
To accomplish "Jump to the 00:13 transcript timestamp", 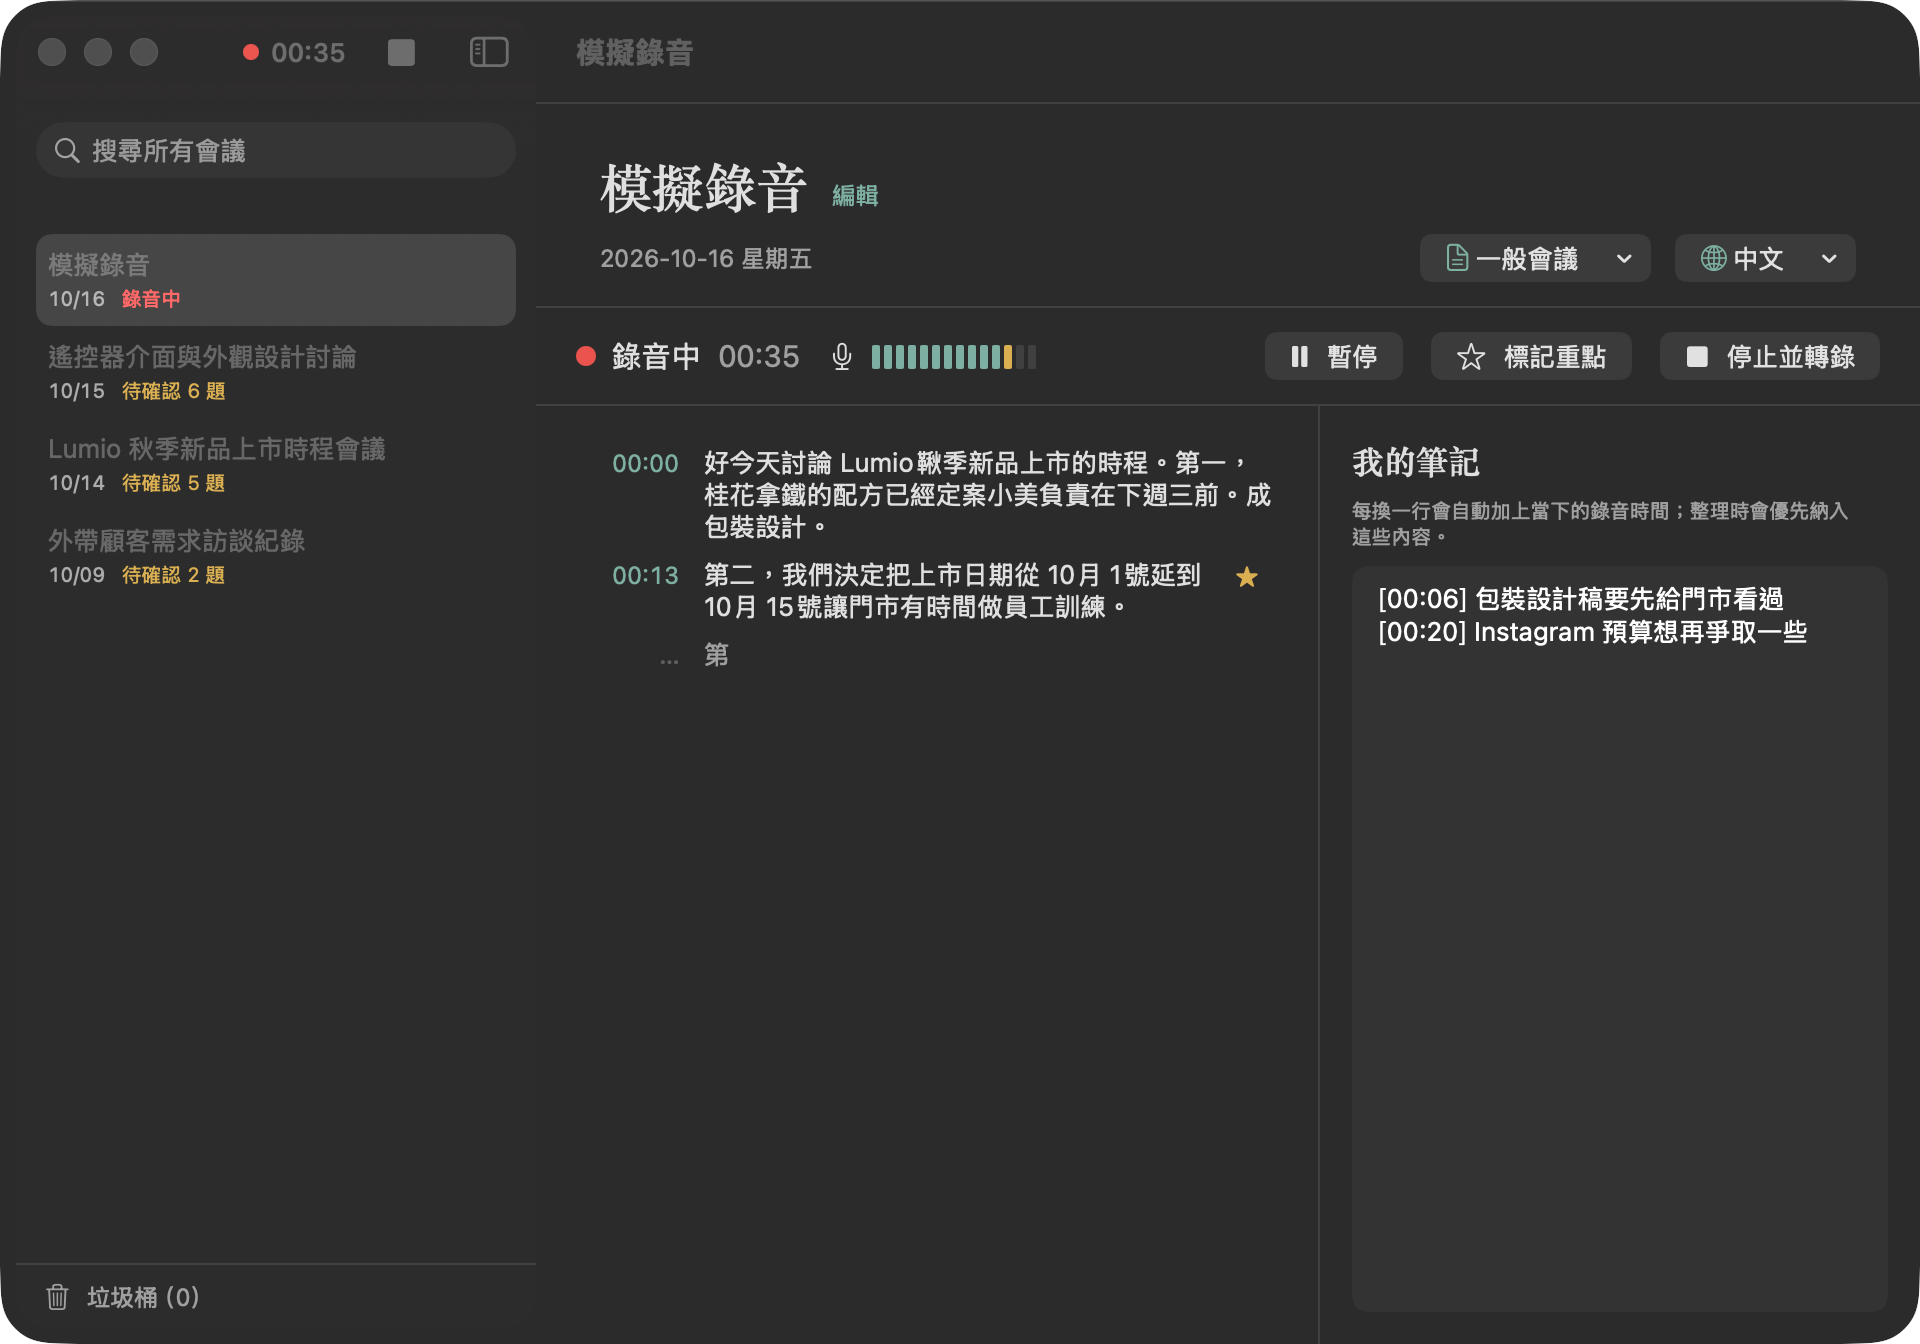I will pyautogui.click(x=645, y=575).
